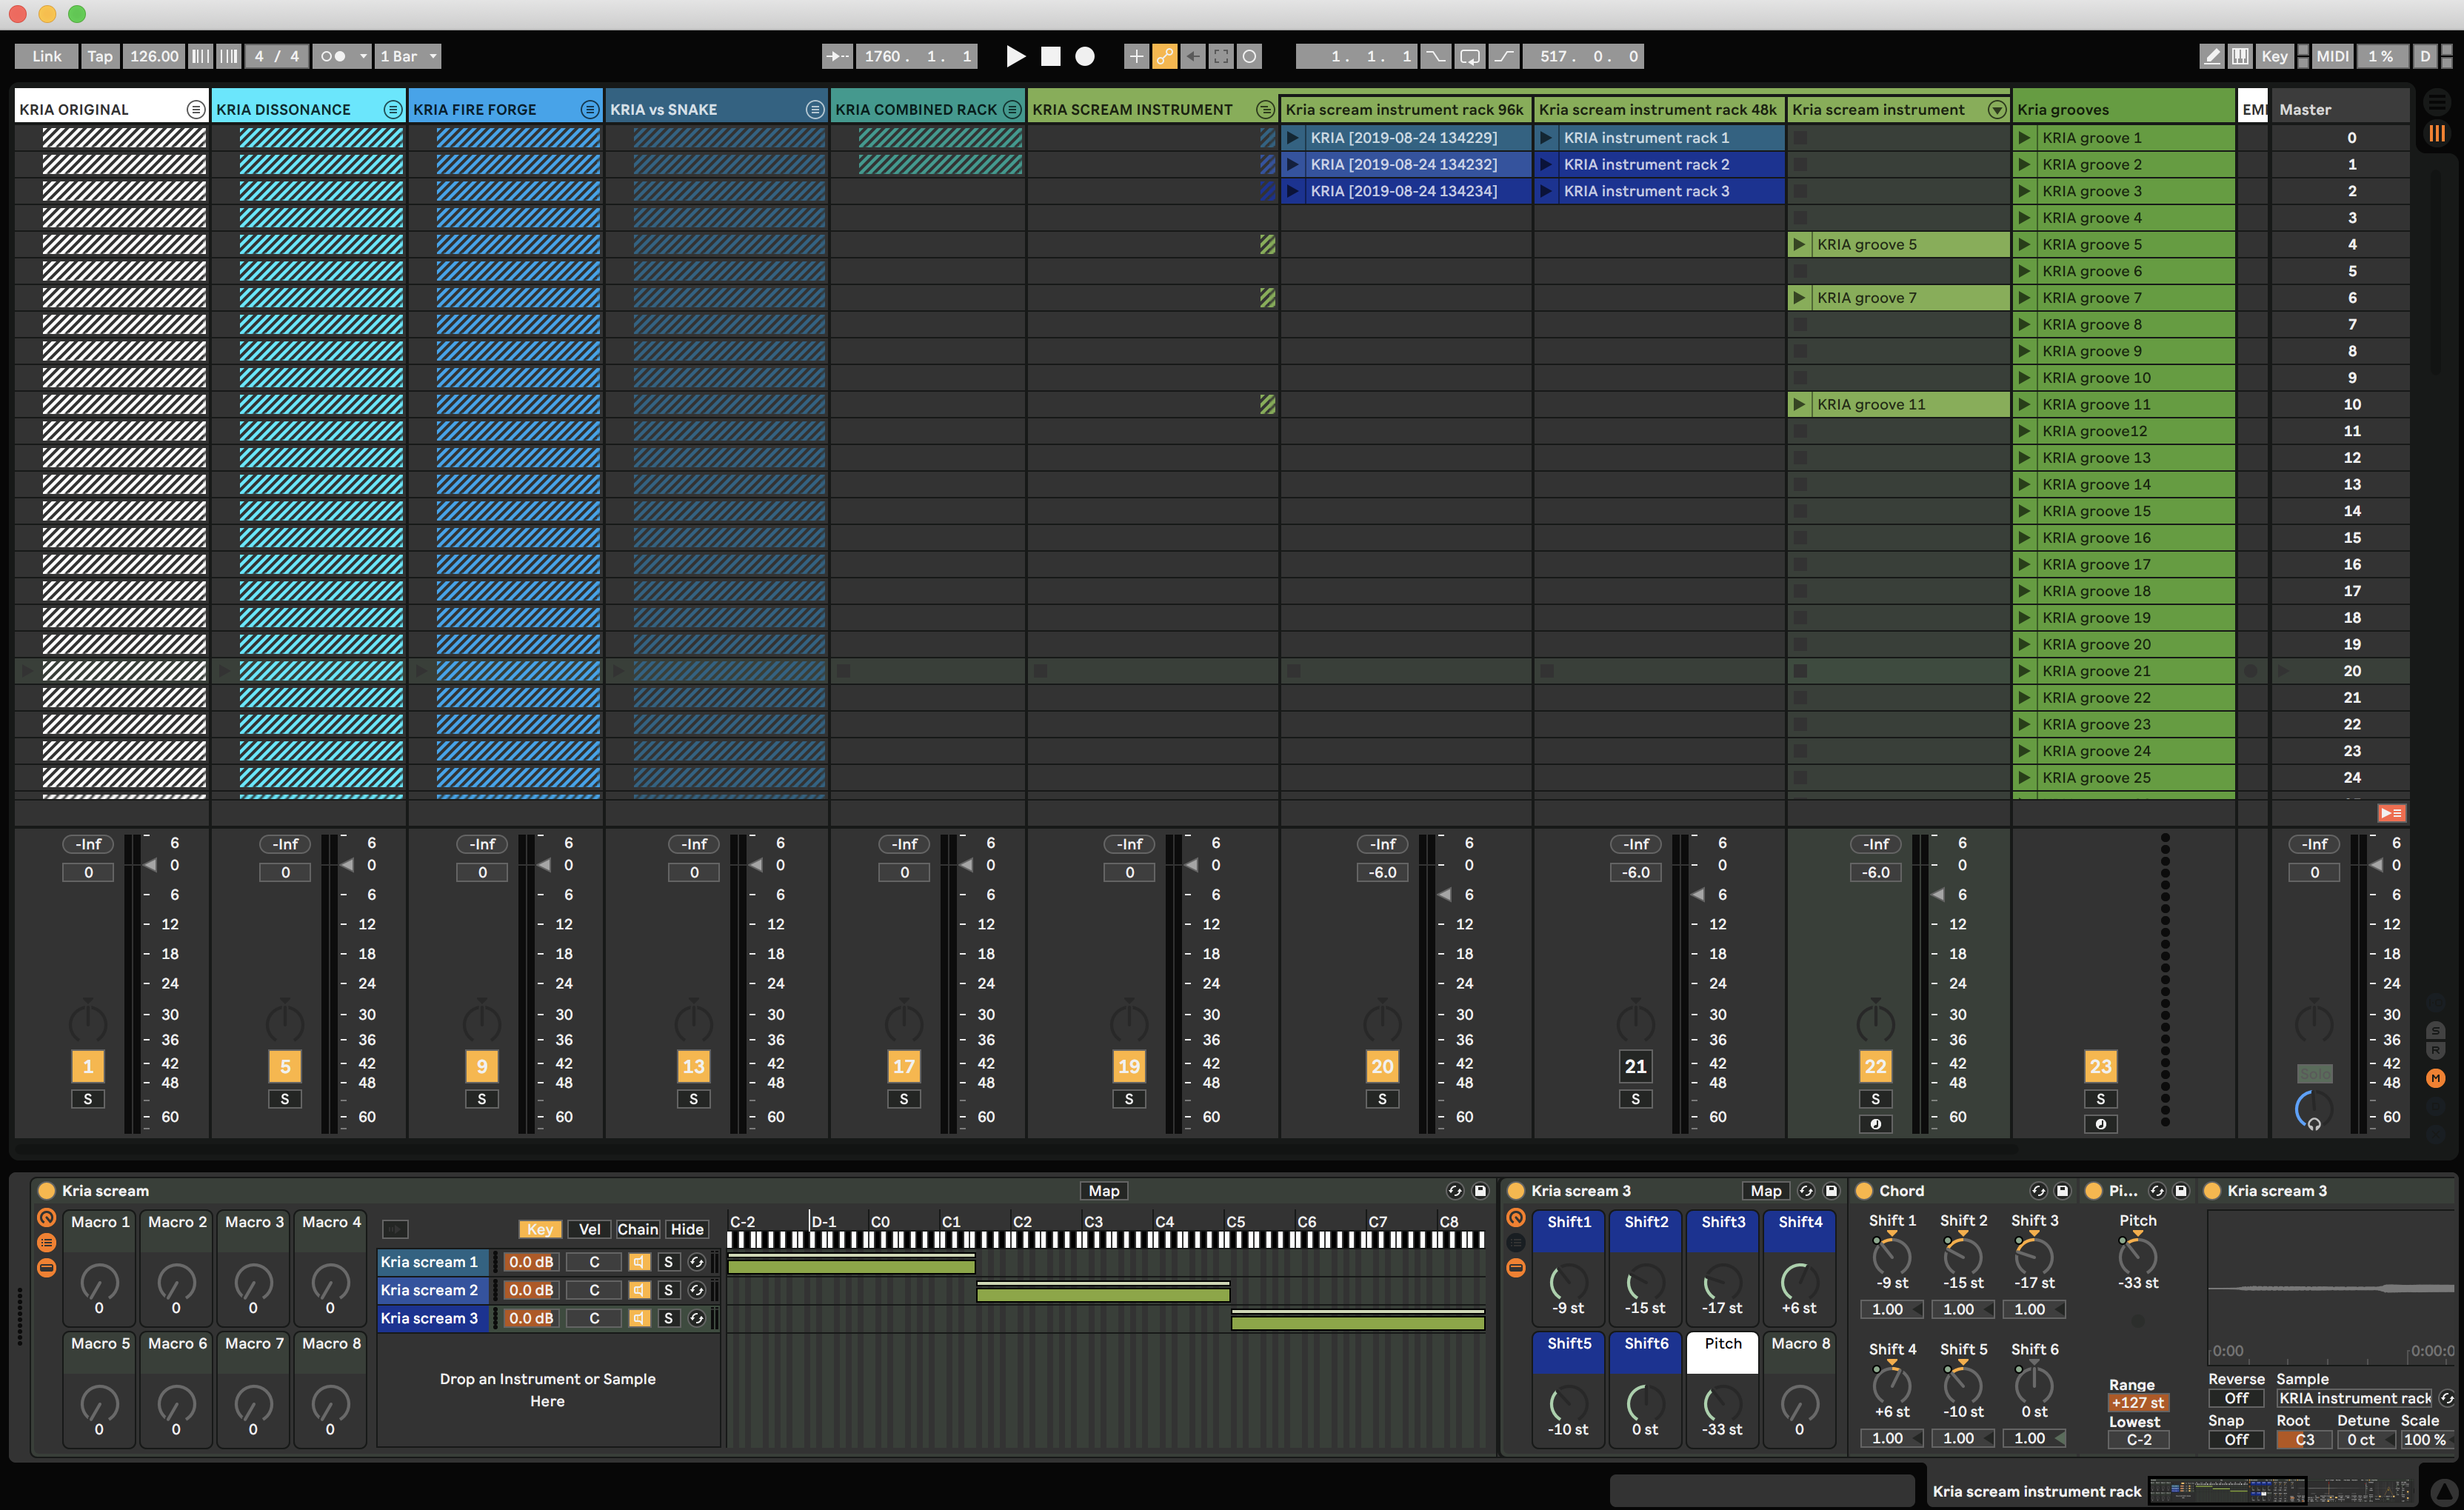
Task: Arm the Arrangement Record button
Action: click(1084, 56)
